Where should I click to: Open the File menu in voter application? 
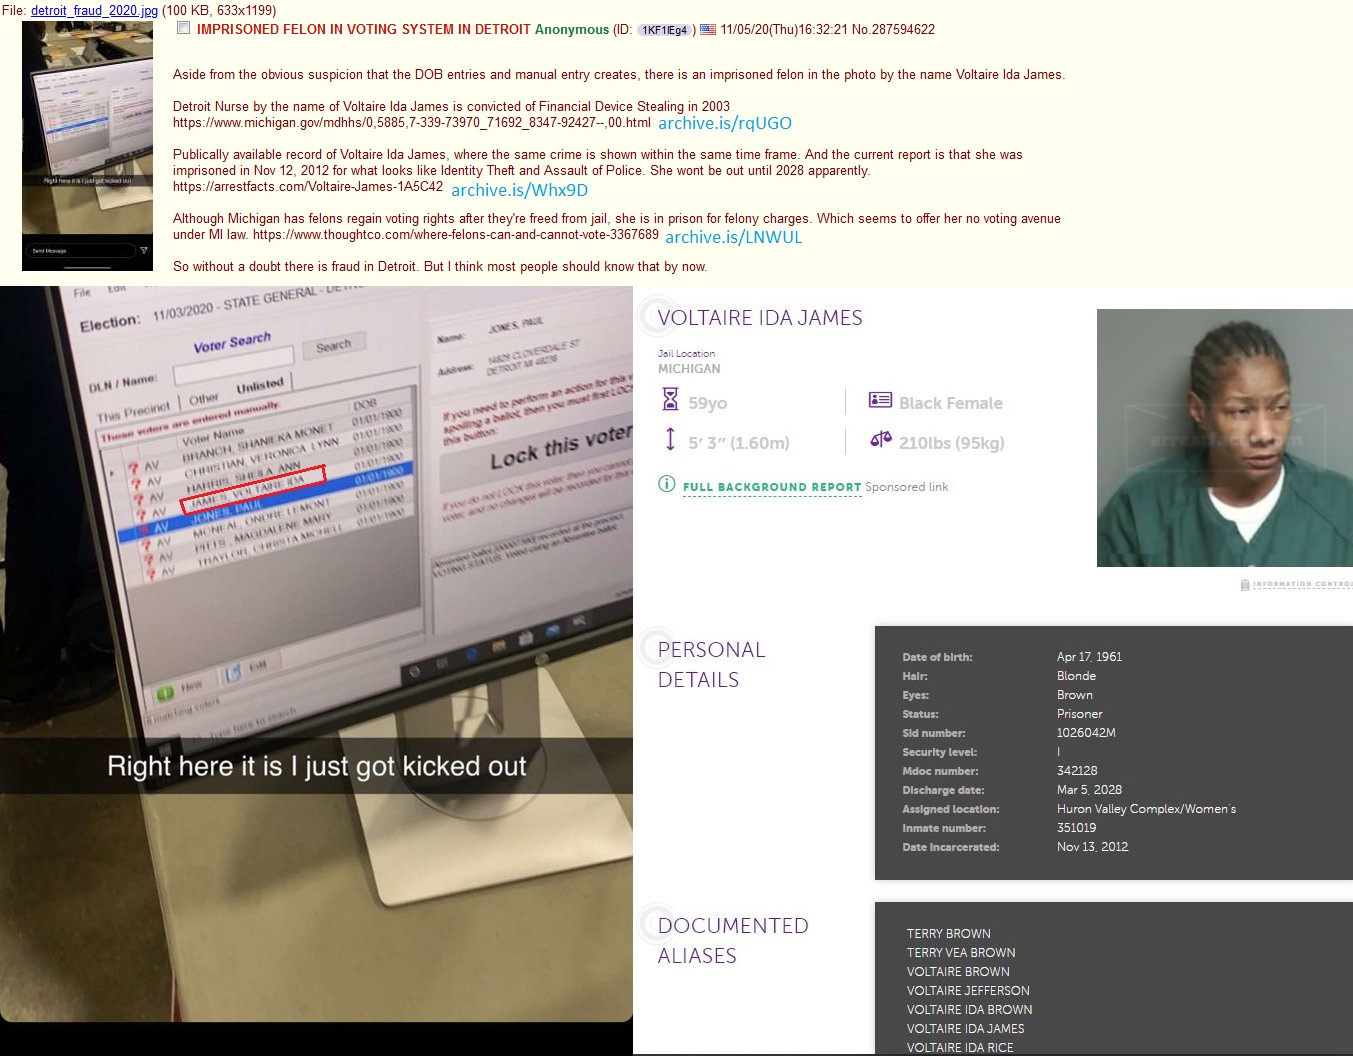click(x=81, y=293)
